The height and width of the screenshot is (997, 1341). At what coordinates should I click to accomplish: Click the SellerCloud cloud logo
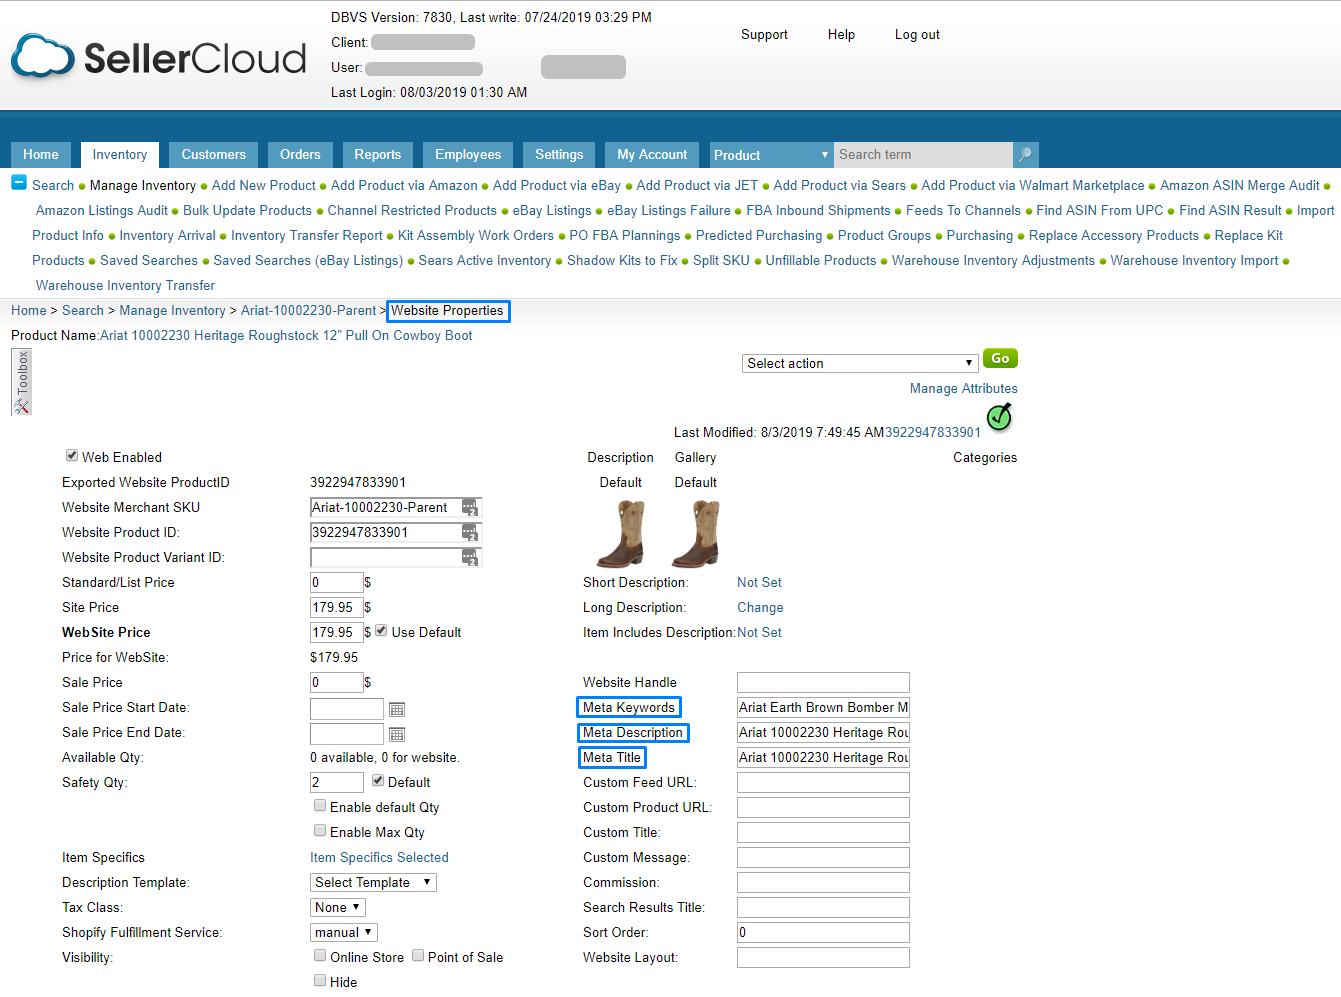click(x=43, y=57)
